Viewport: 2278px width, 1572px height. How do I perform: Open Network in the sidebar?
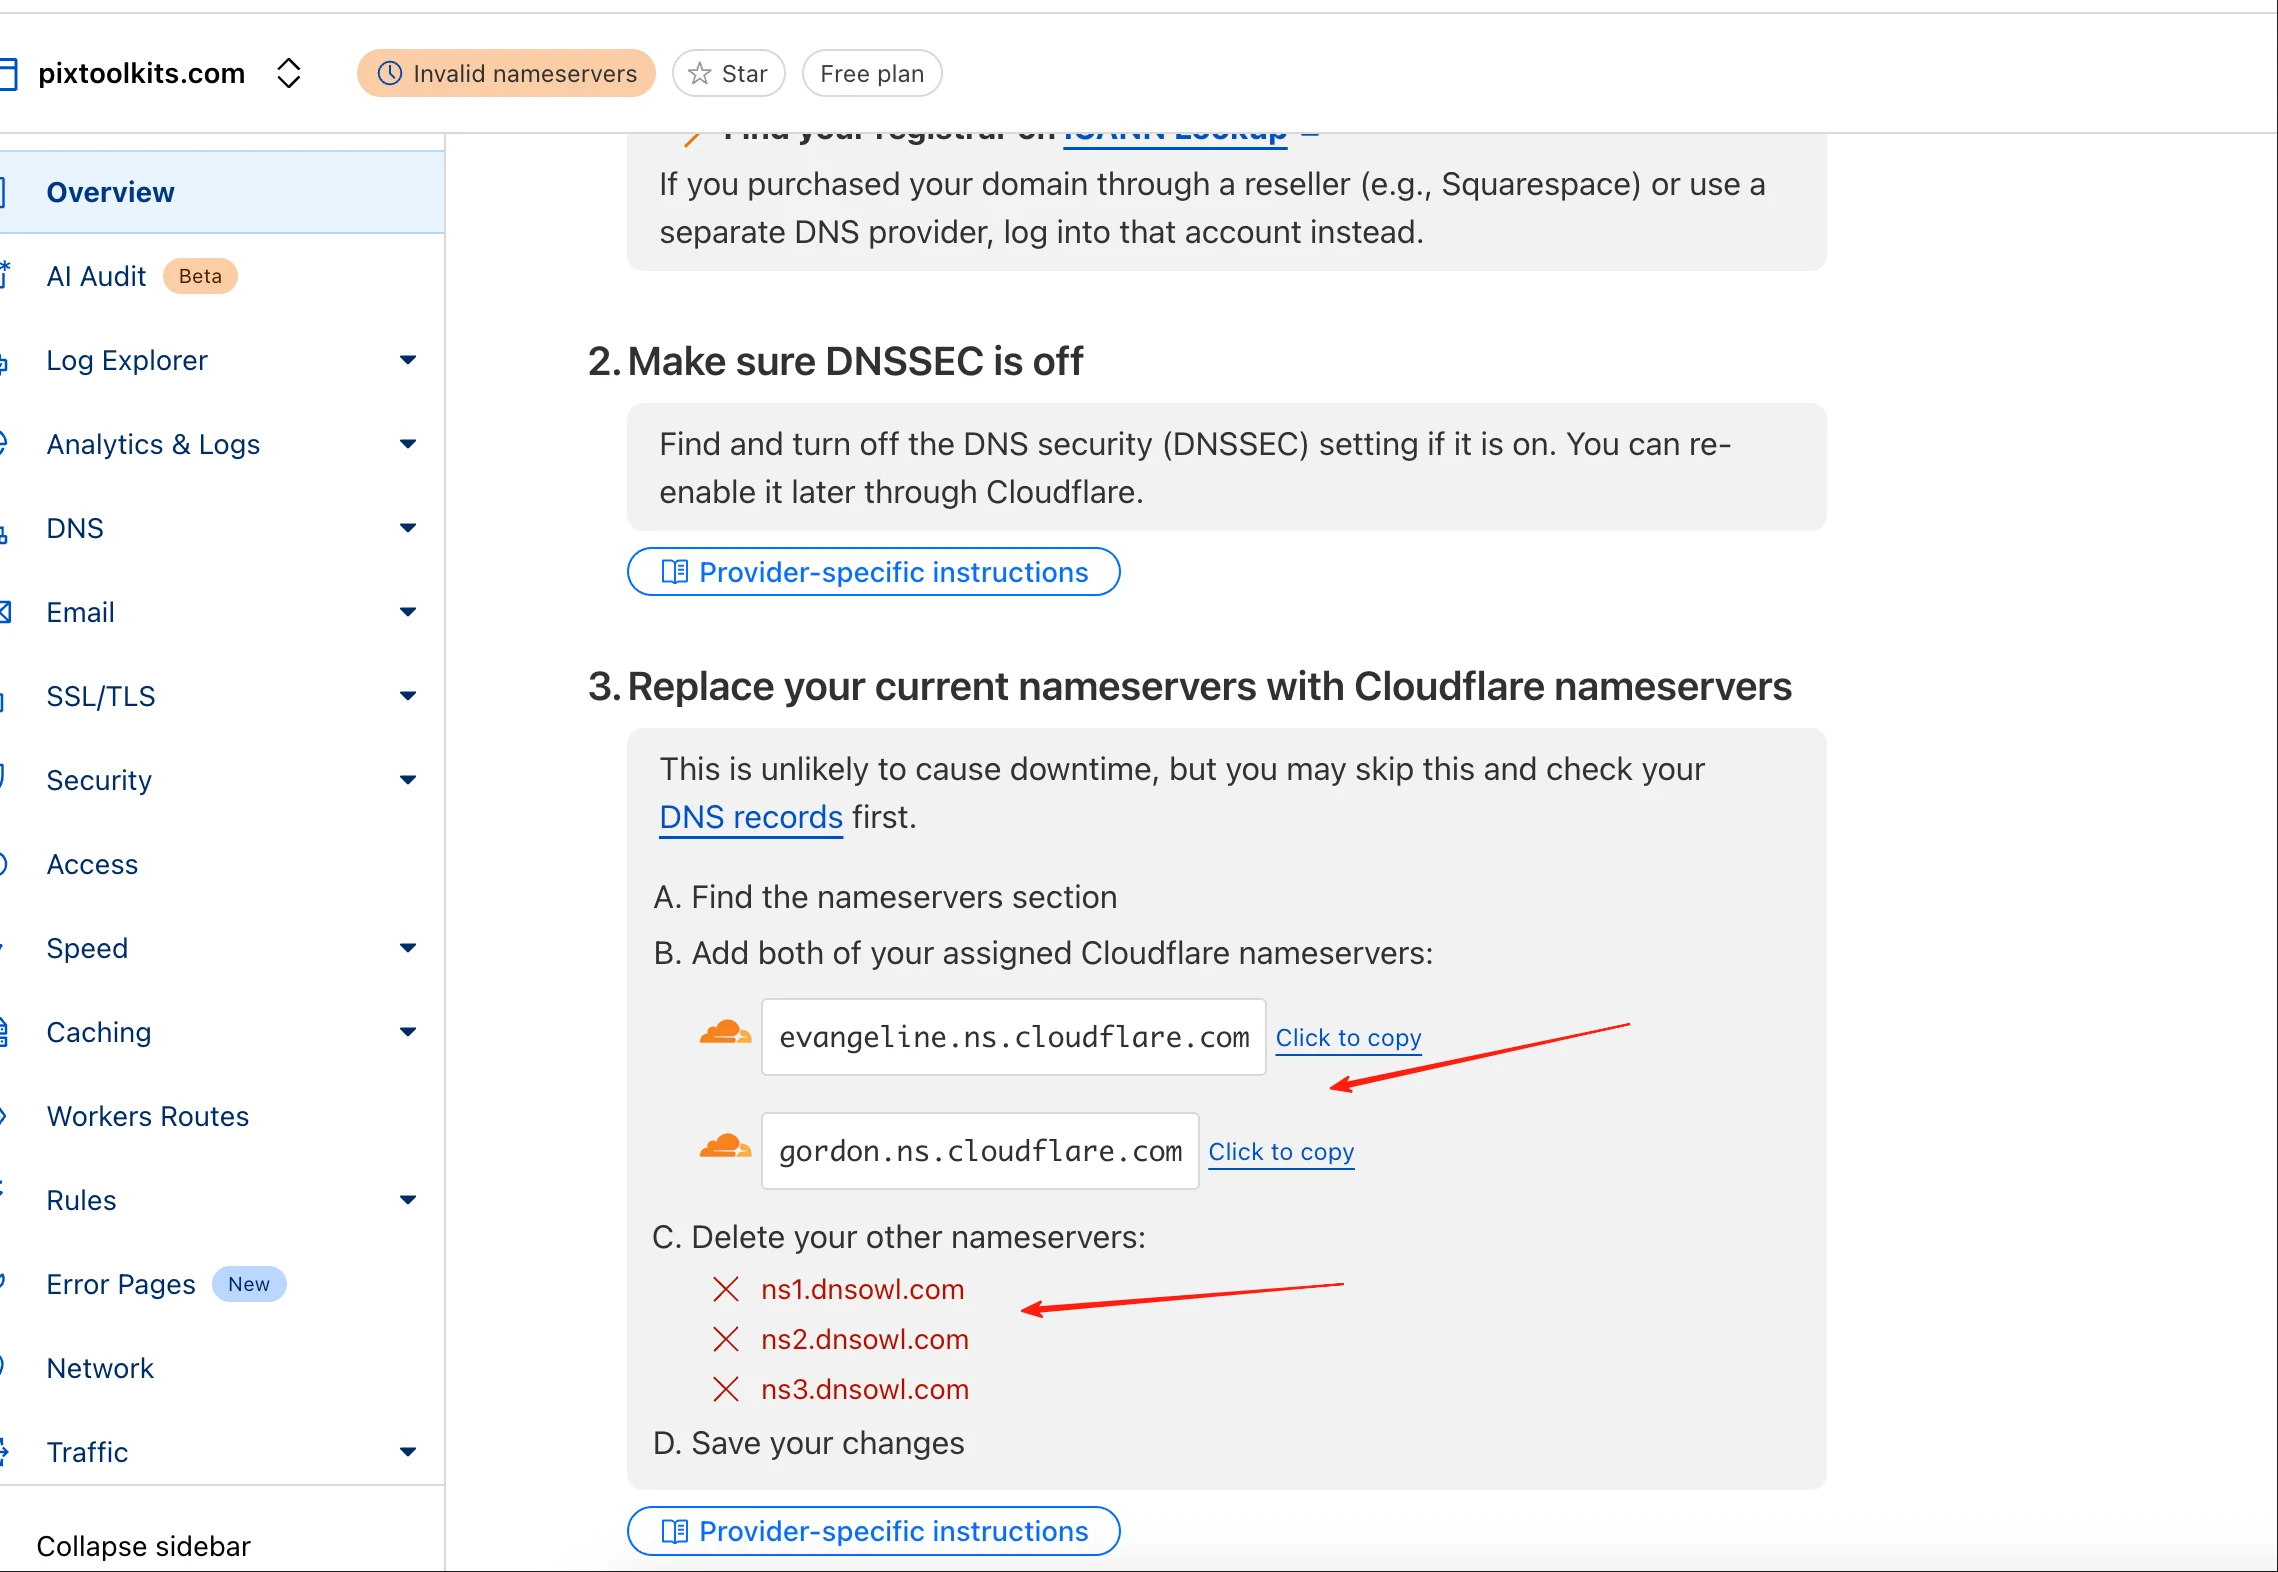click(x=100, y=1368)
